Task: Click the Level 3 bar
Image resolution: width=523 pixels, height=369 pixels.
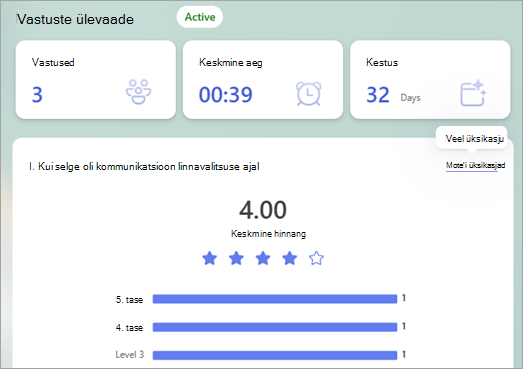Action: click(x=275, y=355)
